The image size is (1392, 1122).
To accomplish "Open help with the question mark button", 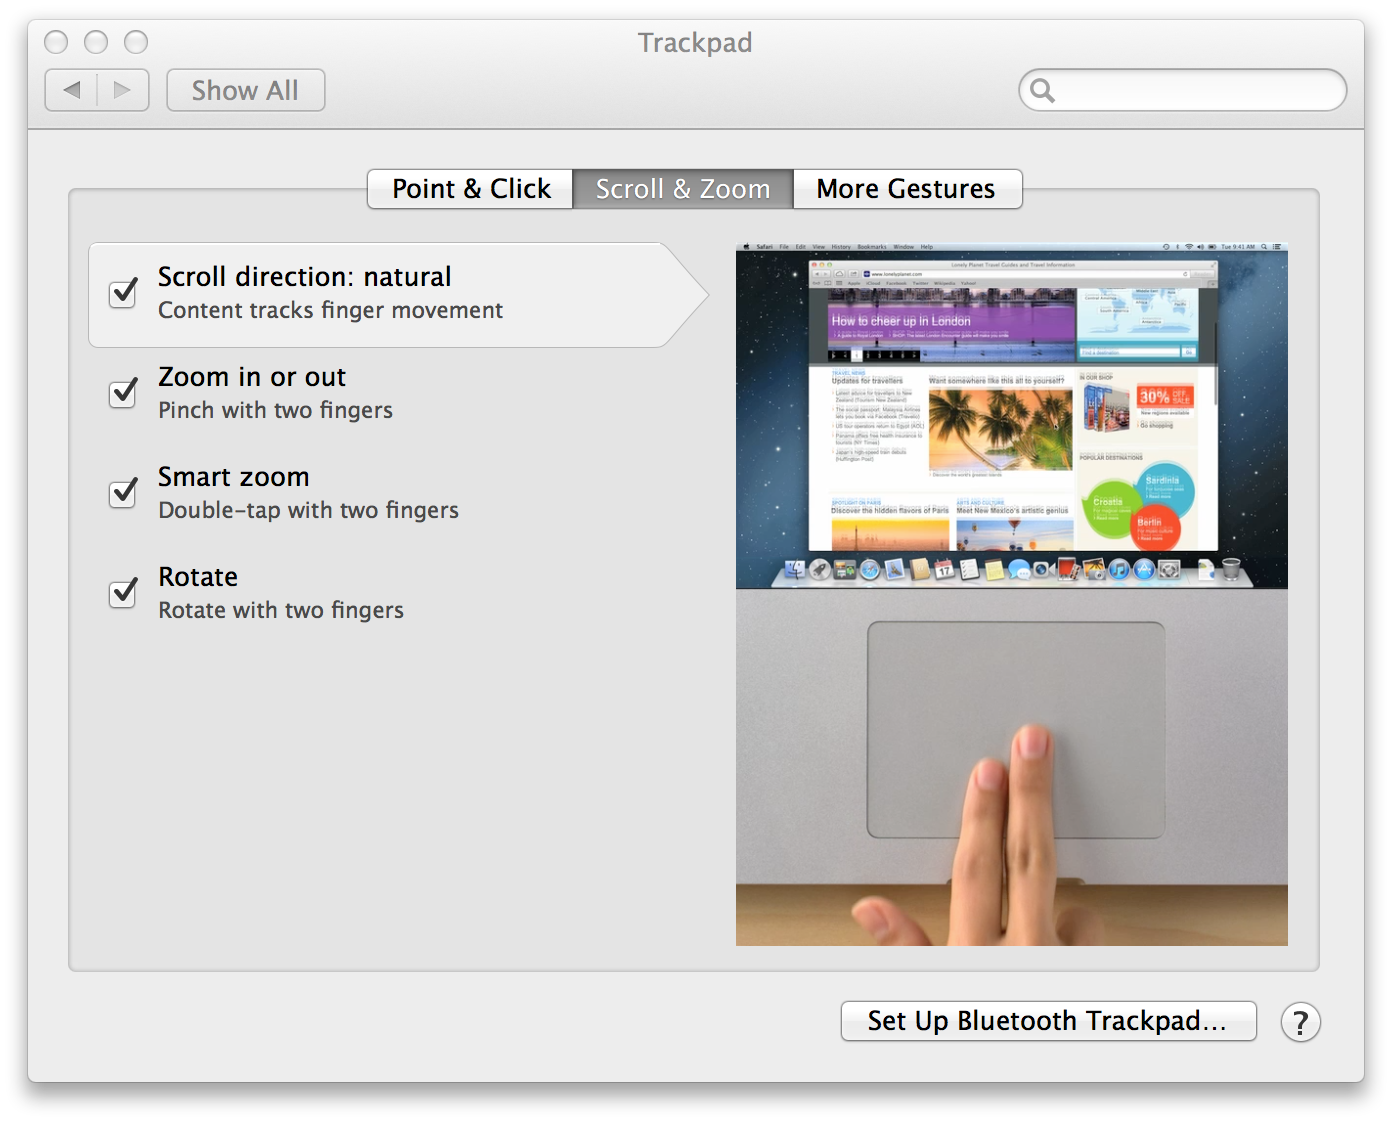I will click(1300, 1022).
